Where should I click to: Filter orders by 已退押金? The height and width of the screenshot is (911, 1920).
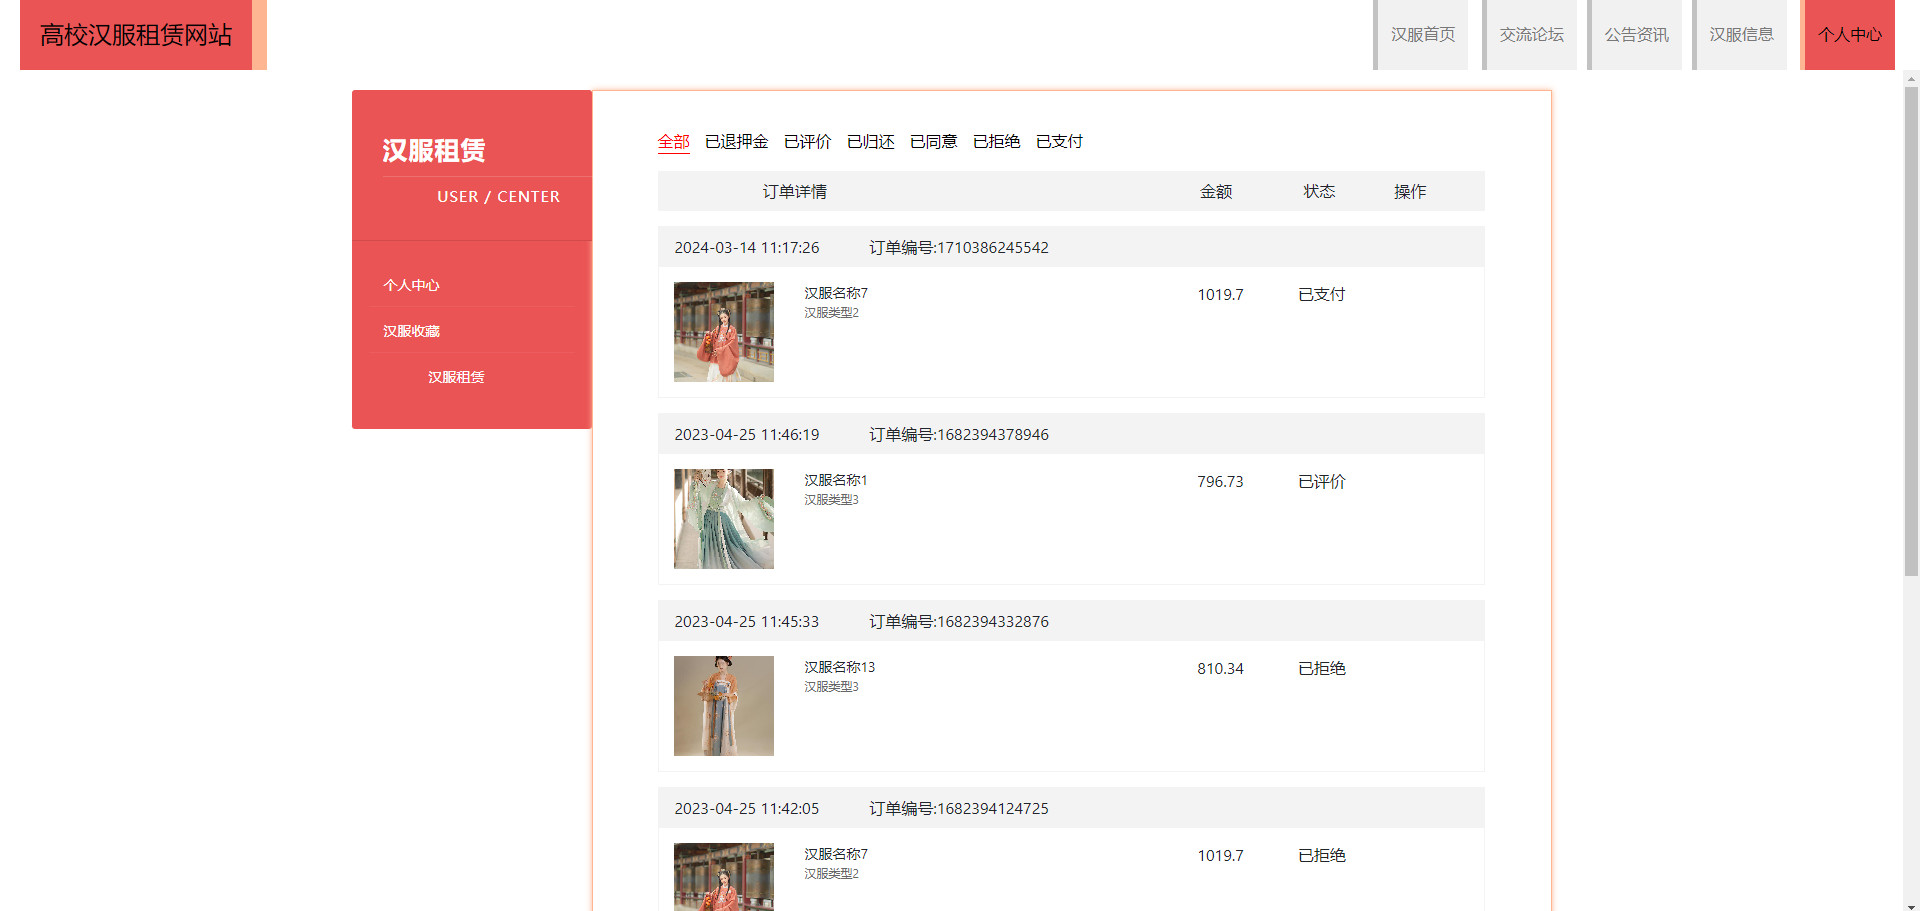pos(736,142)
